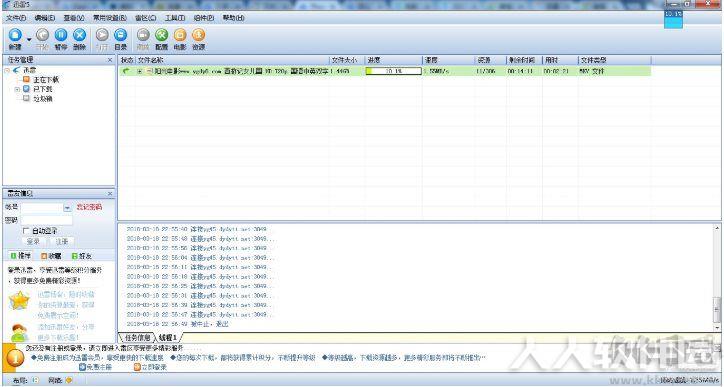Click the orange number 1 banner icon
Viewport: 724px width, 387px height.
(14, 358)
